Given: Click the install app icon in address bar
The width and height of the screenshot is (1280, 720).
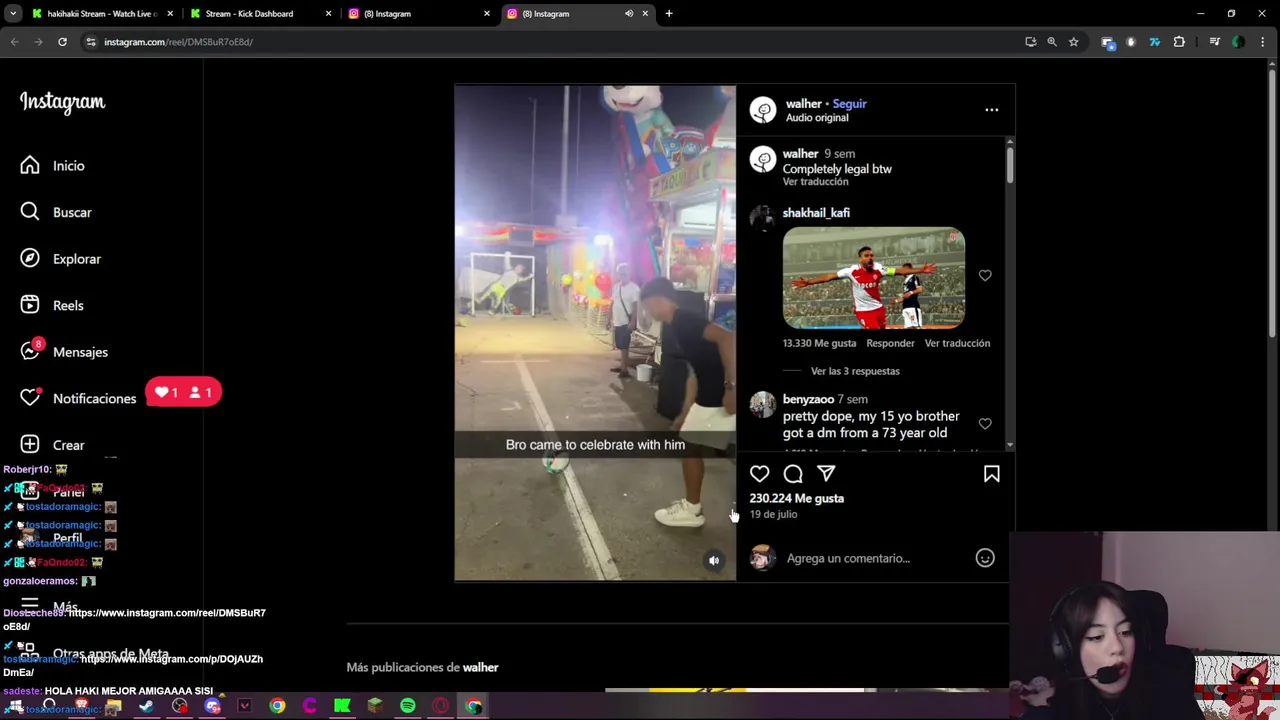Looking at the screenshot, I should pos(1031,42).
